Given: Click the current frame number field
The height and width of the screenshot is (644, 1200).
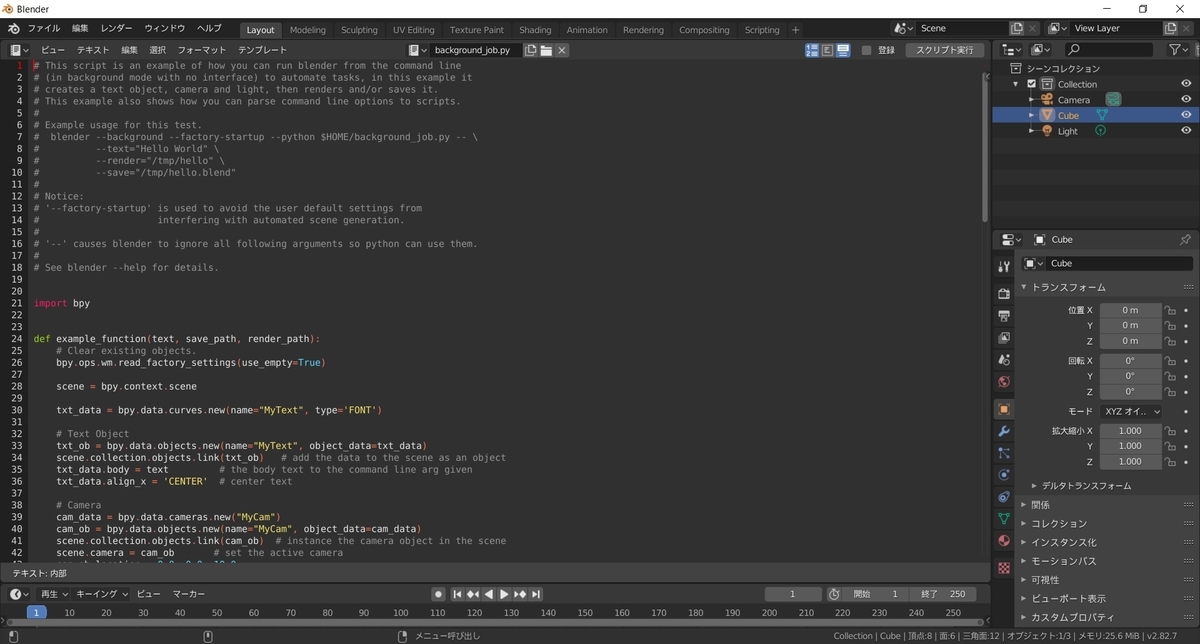Looking at the screenshot, I should pos(792,594).
